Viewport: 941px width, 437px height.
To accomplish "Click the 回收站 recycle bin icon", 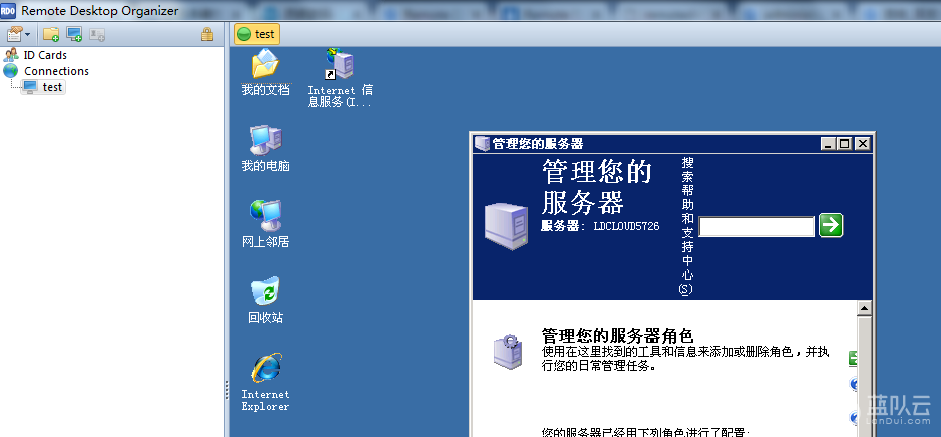I will [265, 292].
